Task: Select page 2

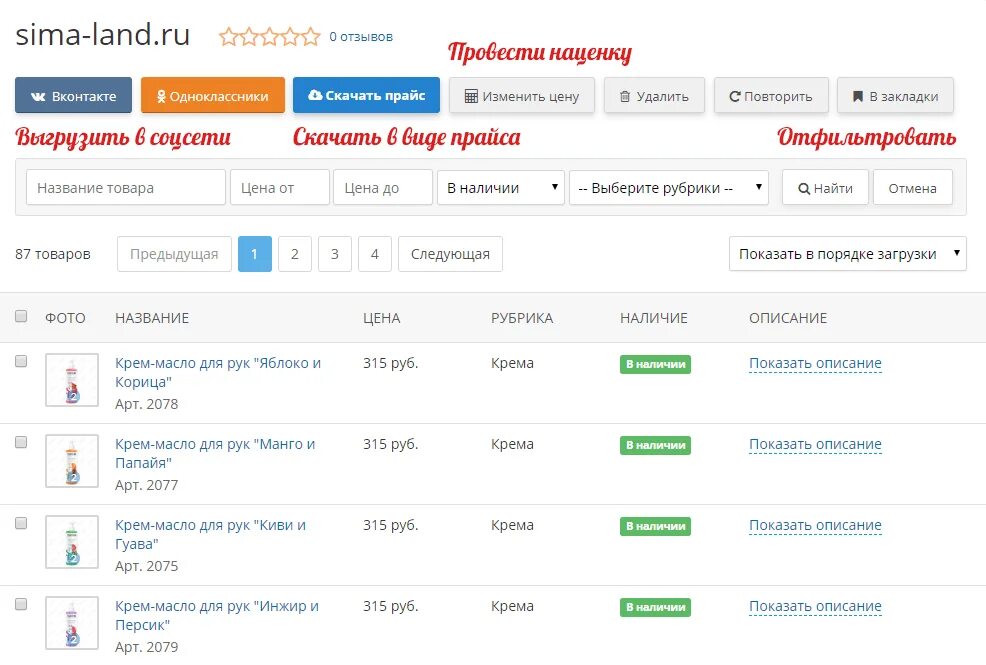Action: pyautogui.click(x=295, y=254)
